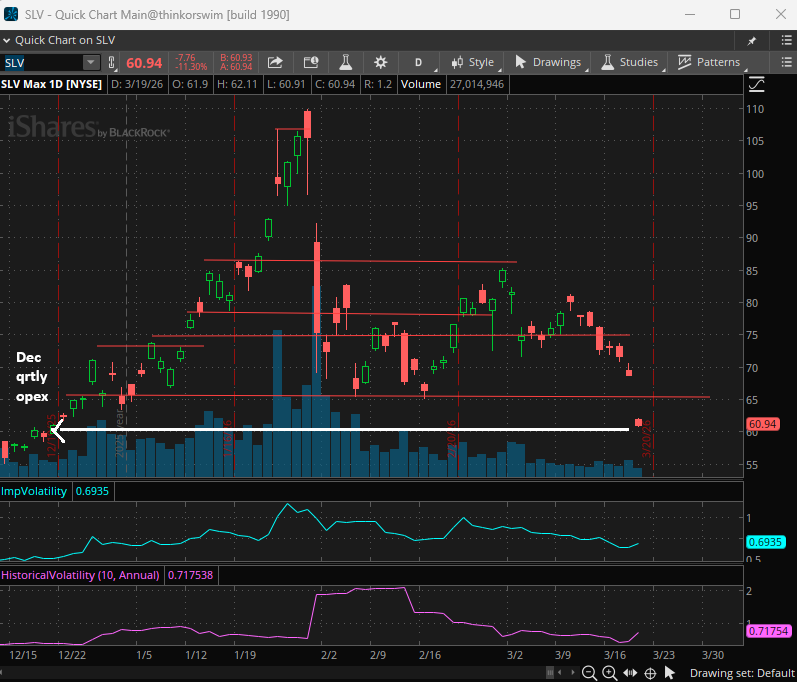Click the O: 61.9 open value
Viewport: 797px width, 682px height.
190,84
